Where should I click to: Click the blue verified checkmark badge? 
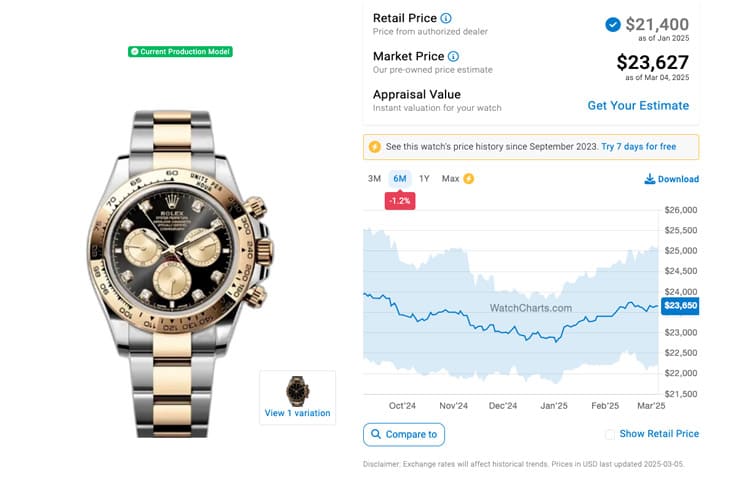[613, 24]
